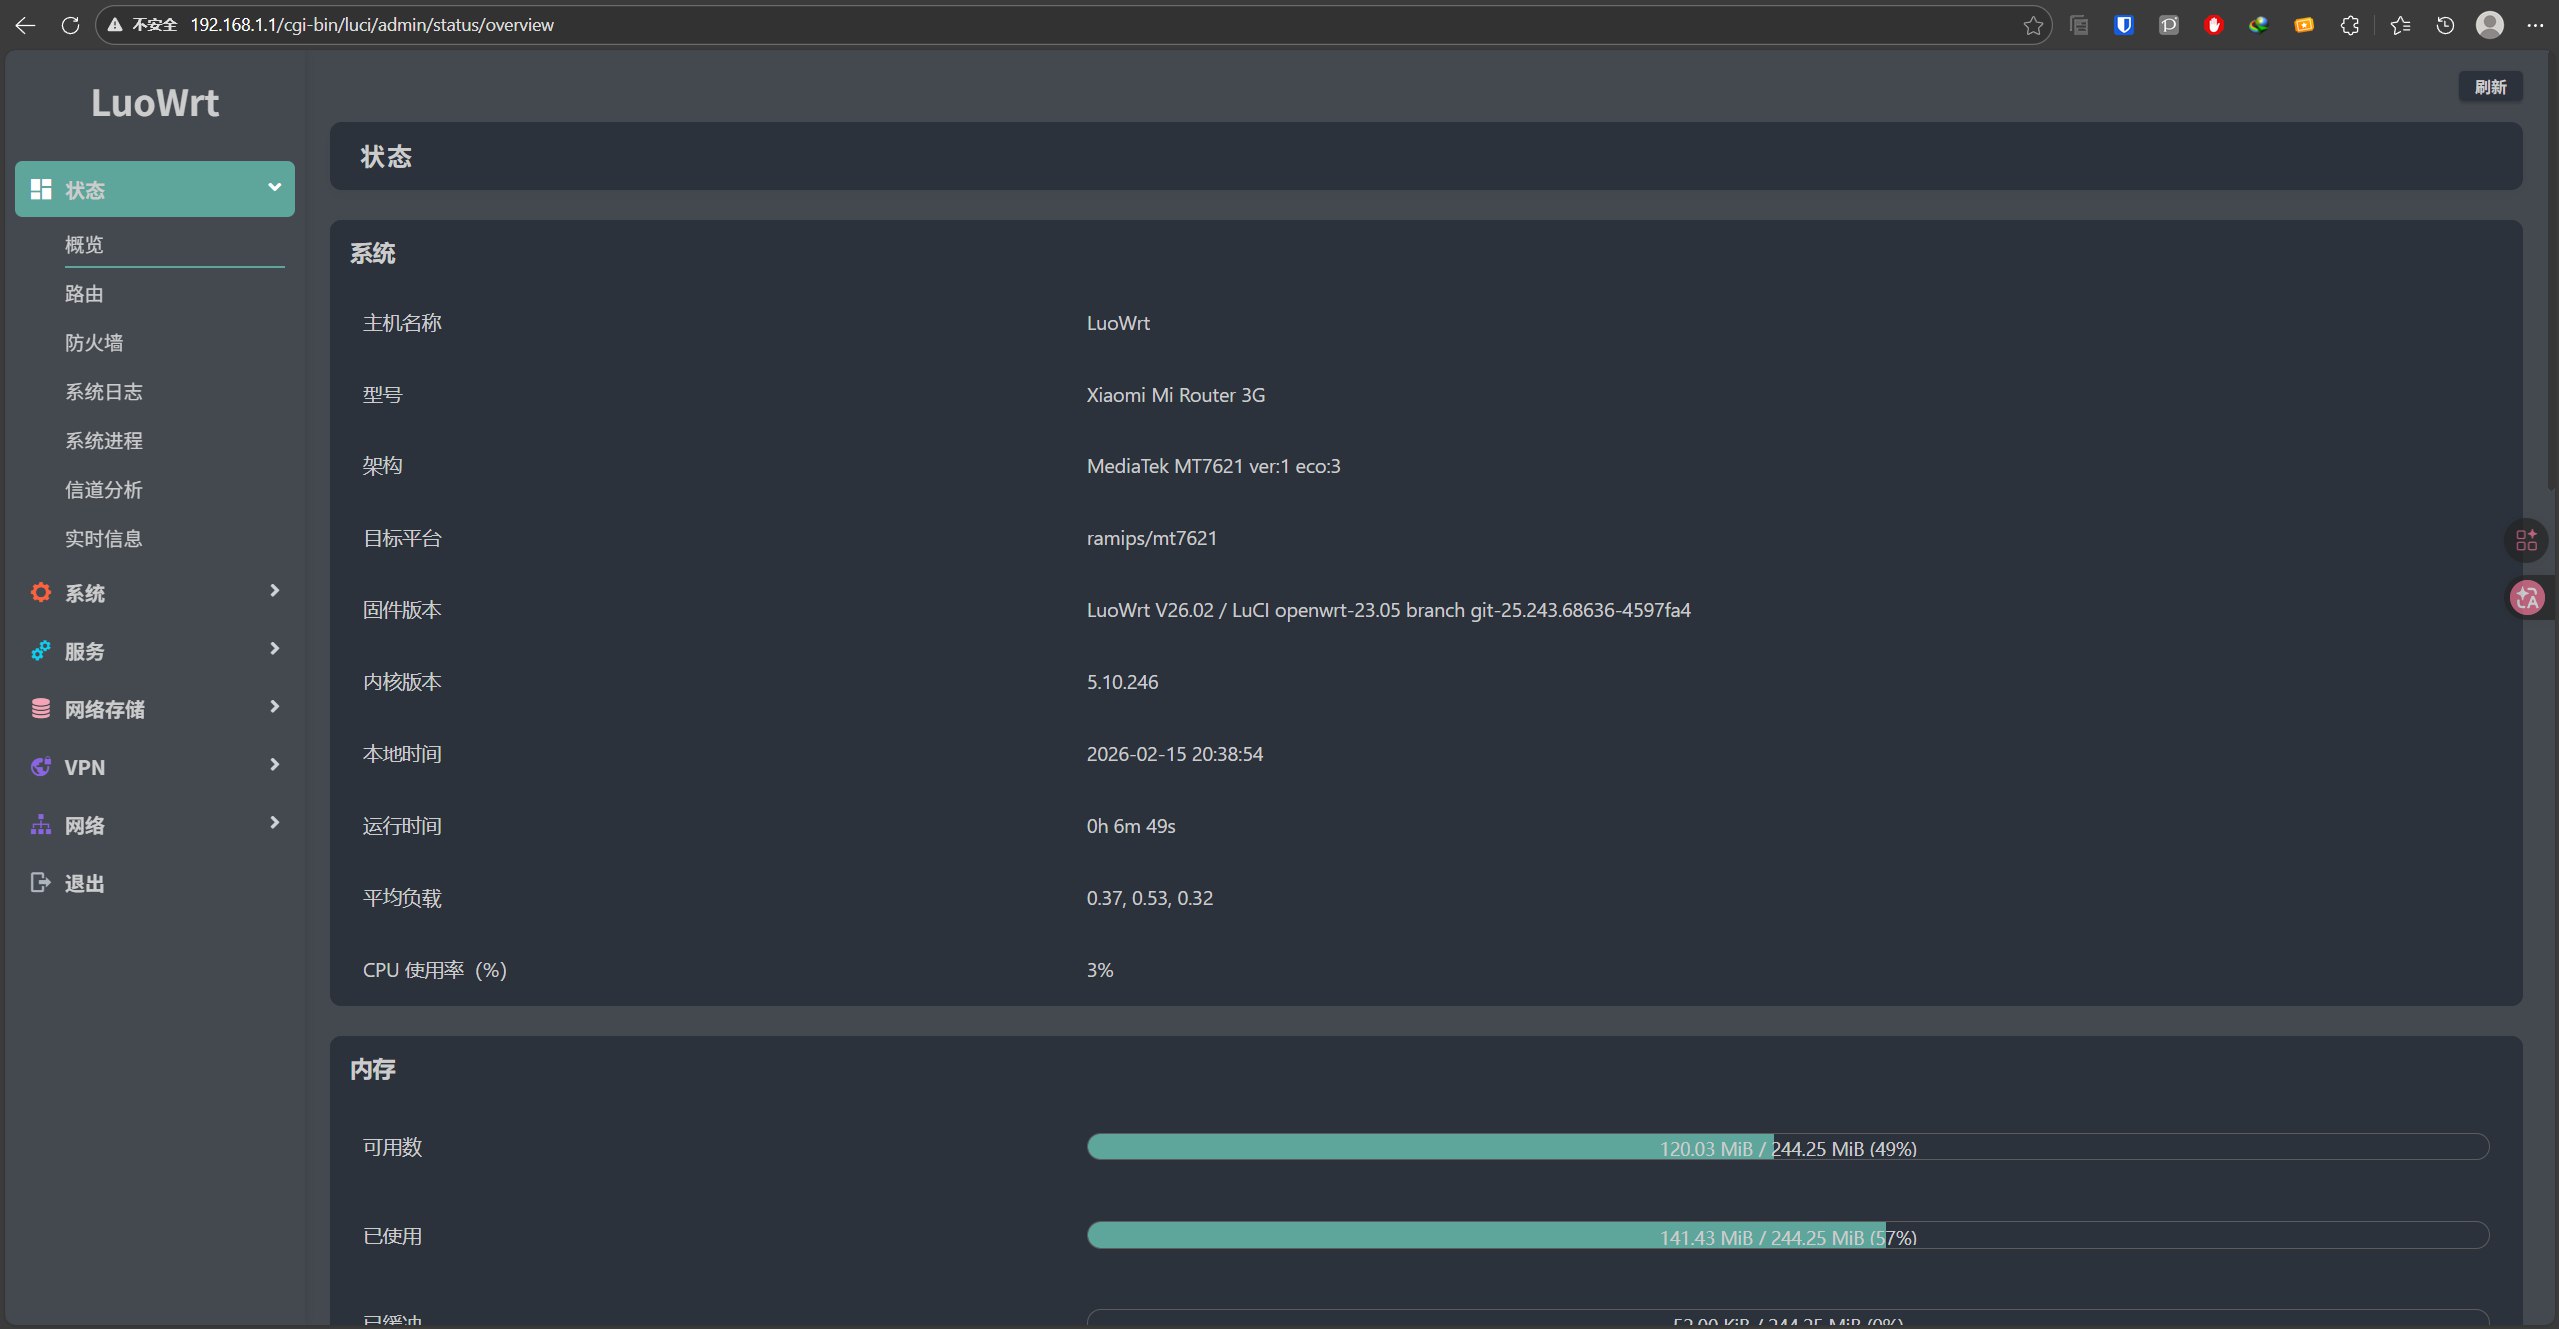
Task: Open the browser extensions puzzle icon
Action: (x=2350, y=25)
